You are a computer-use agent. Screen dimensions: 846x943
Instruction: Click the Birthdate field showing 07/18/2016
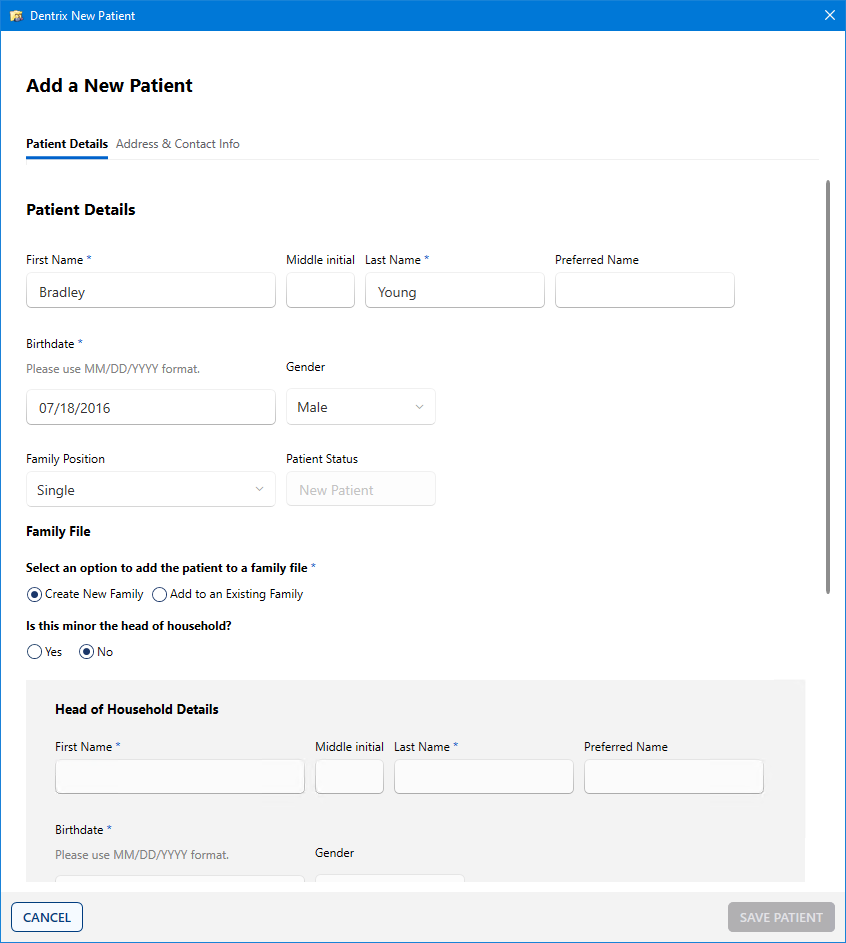[150, 407]
